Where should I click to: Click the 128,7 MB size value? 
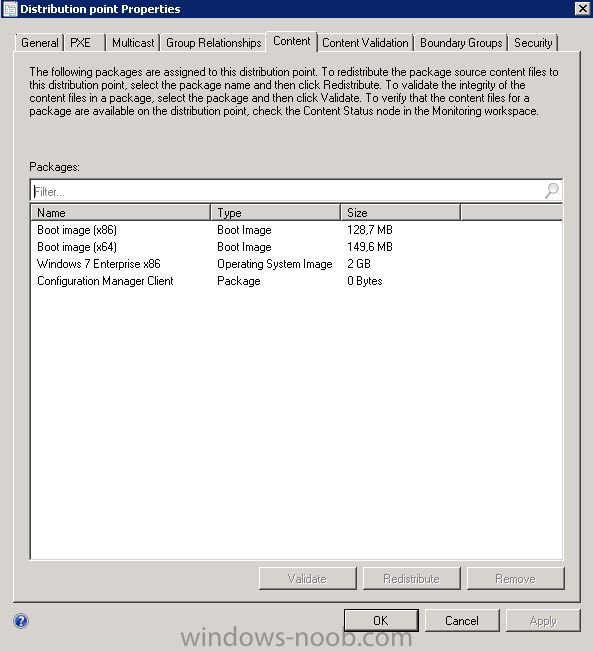click(x=370, y=230)
